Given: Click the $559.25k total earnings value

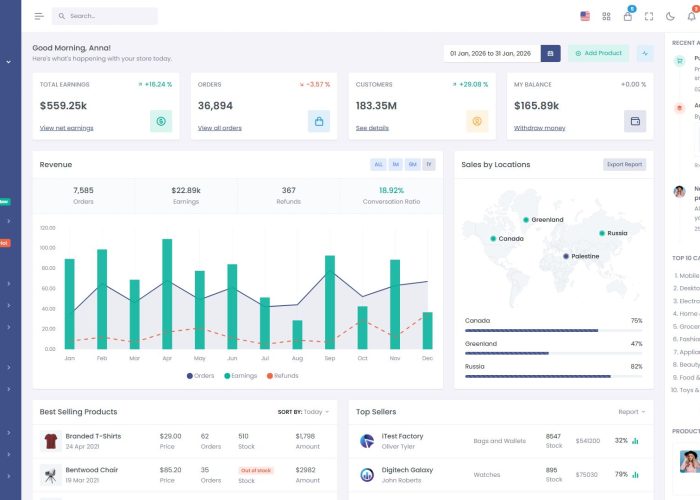Looking at the screenshot, I should point(63,106).
